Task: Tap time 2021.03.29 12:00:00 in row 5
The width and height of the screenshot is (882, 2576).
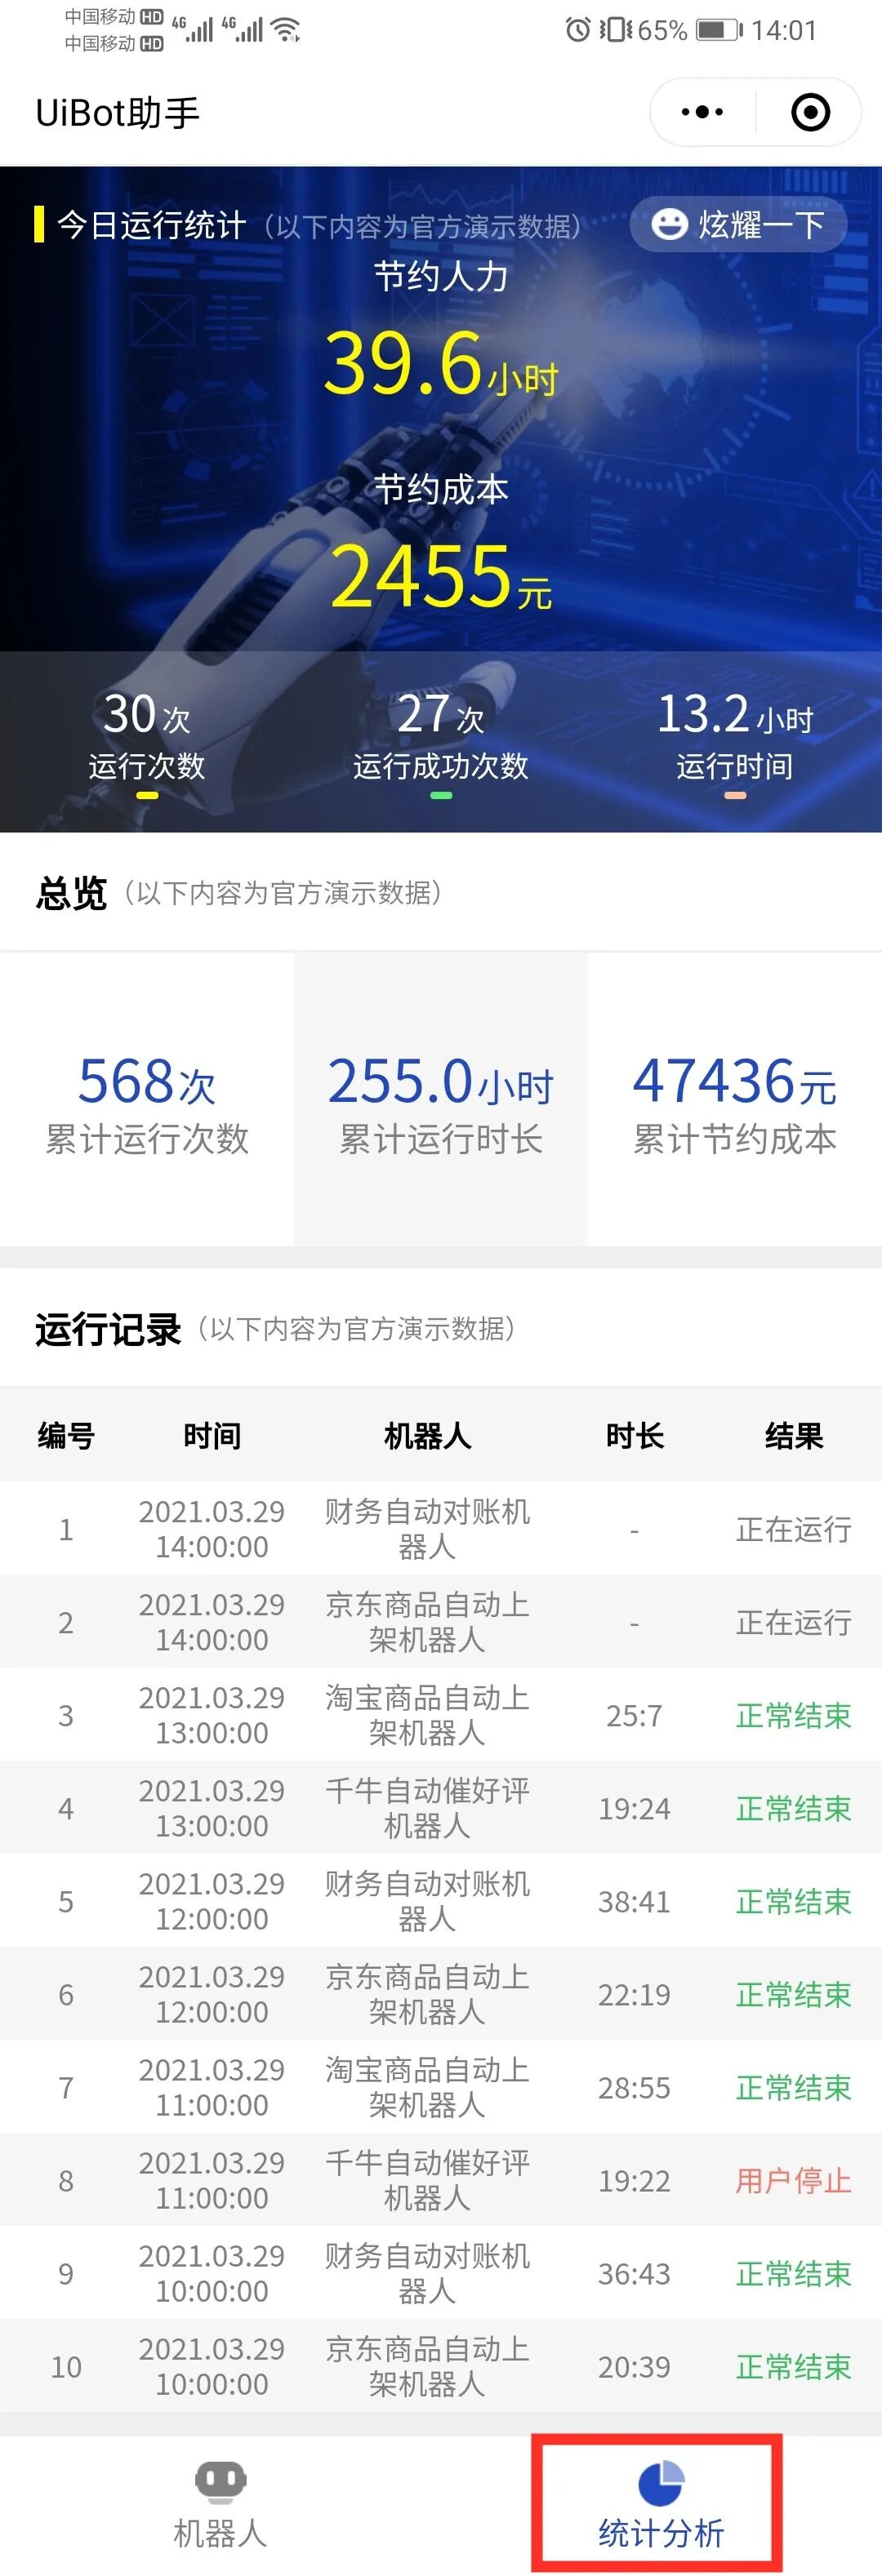Action: coord(212,1901)
